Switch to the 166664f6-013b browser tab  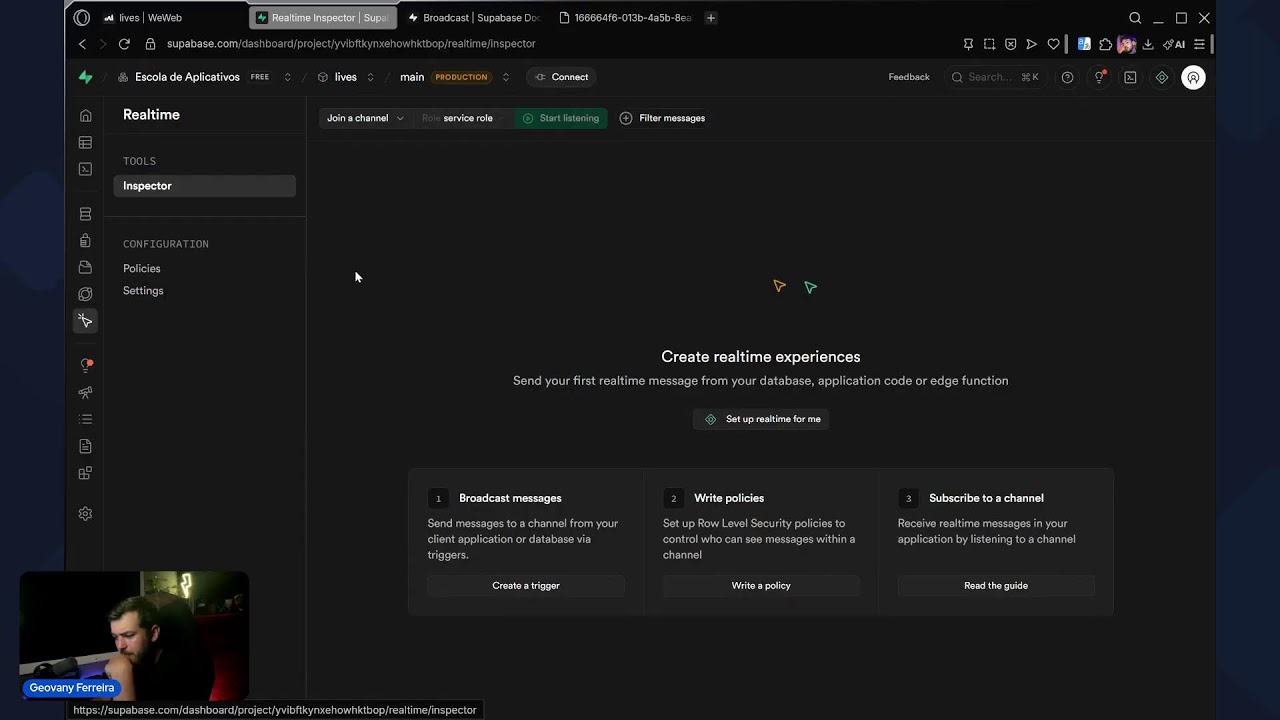tap(625, 18)
